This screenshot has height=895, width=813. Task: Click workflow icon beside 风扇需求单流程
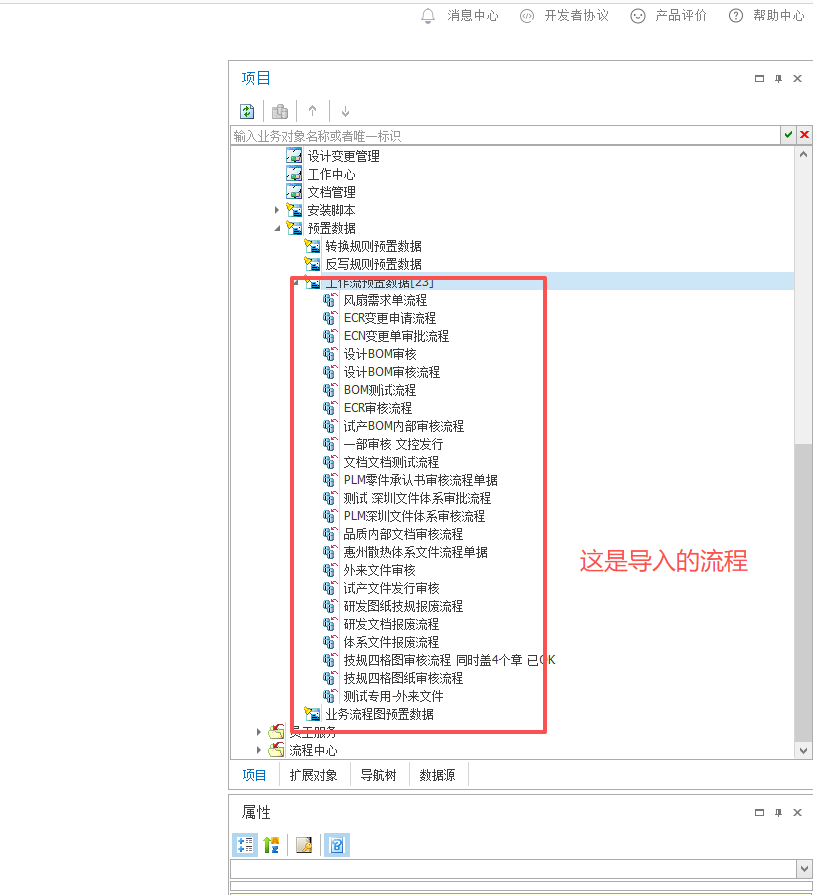click(330, 300)
